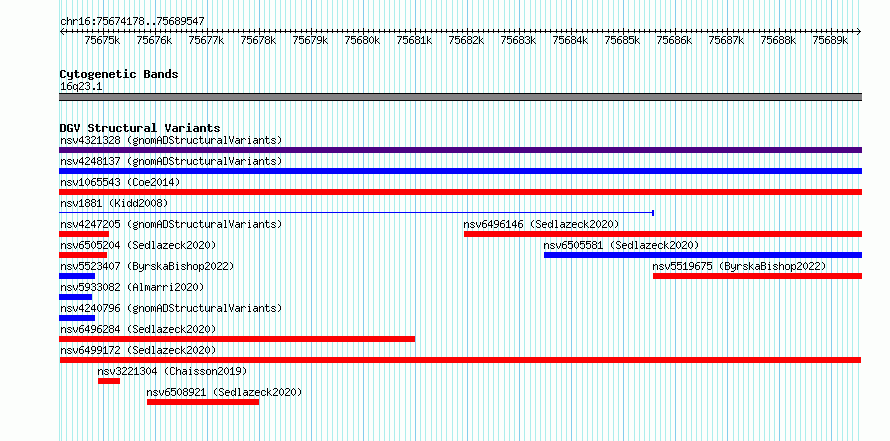Screen dimensions: 890x441
Task: Click the 75688k ruler tick label
Action: 779,40
